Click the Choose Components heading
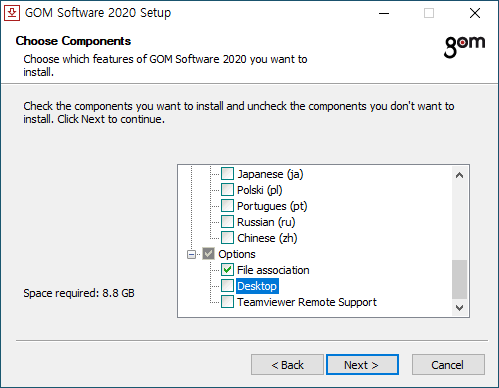Image resolution: width=499 pixels, height=388 pixels. (x=73, y=41)
